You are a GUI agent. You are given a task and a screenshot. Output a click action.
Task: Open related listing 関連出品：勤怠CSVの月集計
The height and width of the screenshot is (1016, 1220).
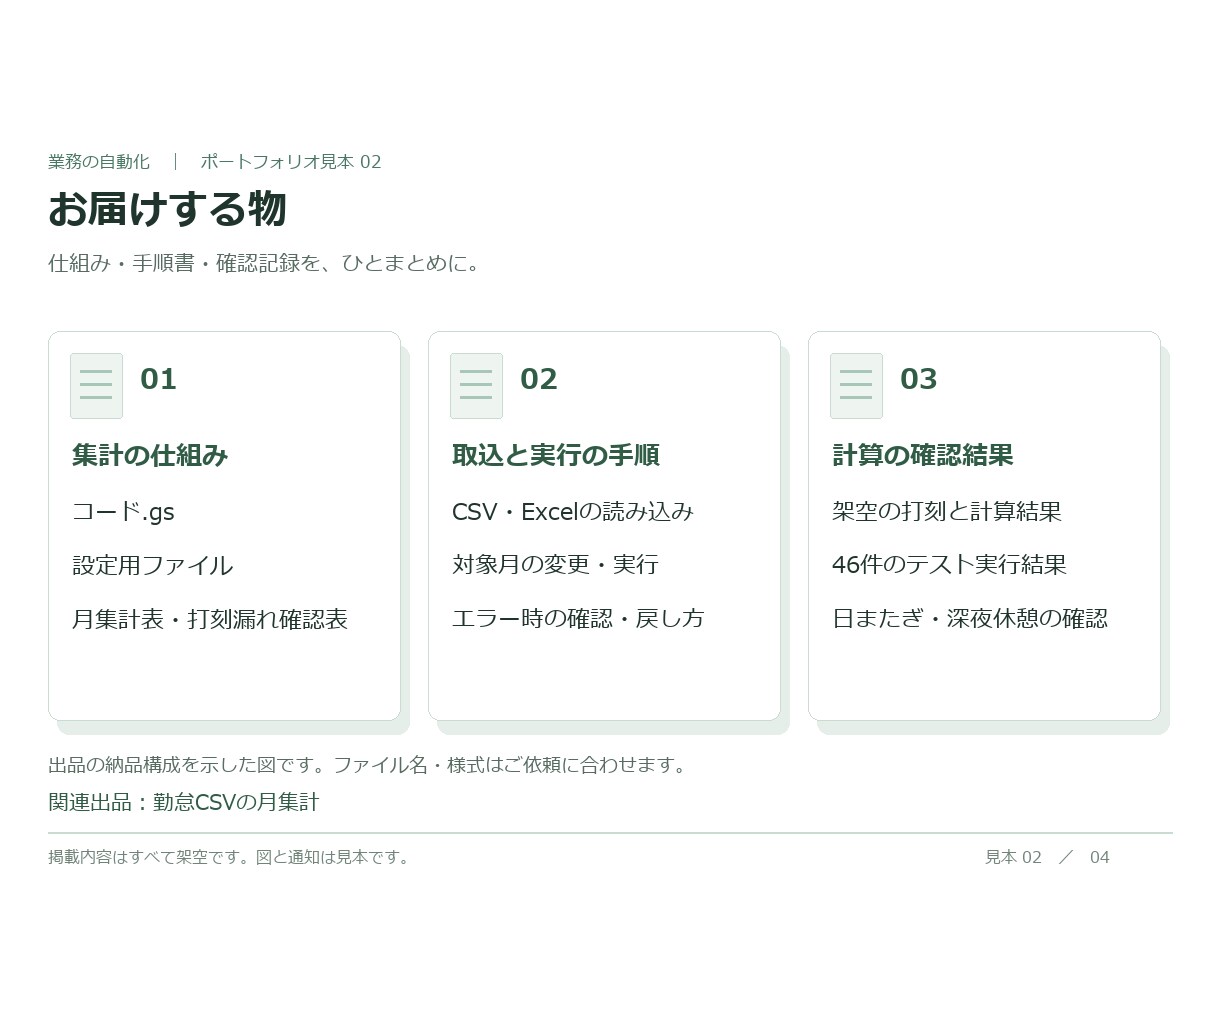click(x=184, y=802)
